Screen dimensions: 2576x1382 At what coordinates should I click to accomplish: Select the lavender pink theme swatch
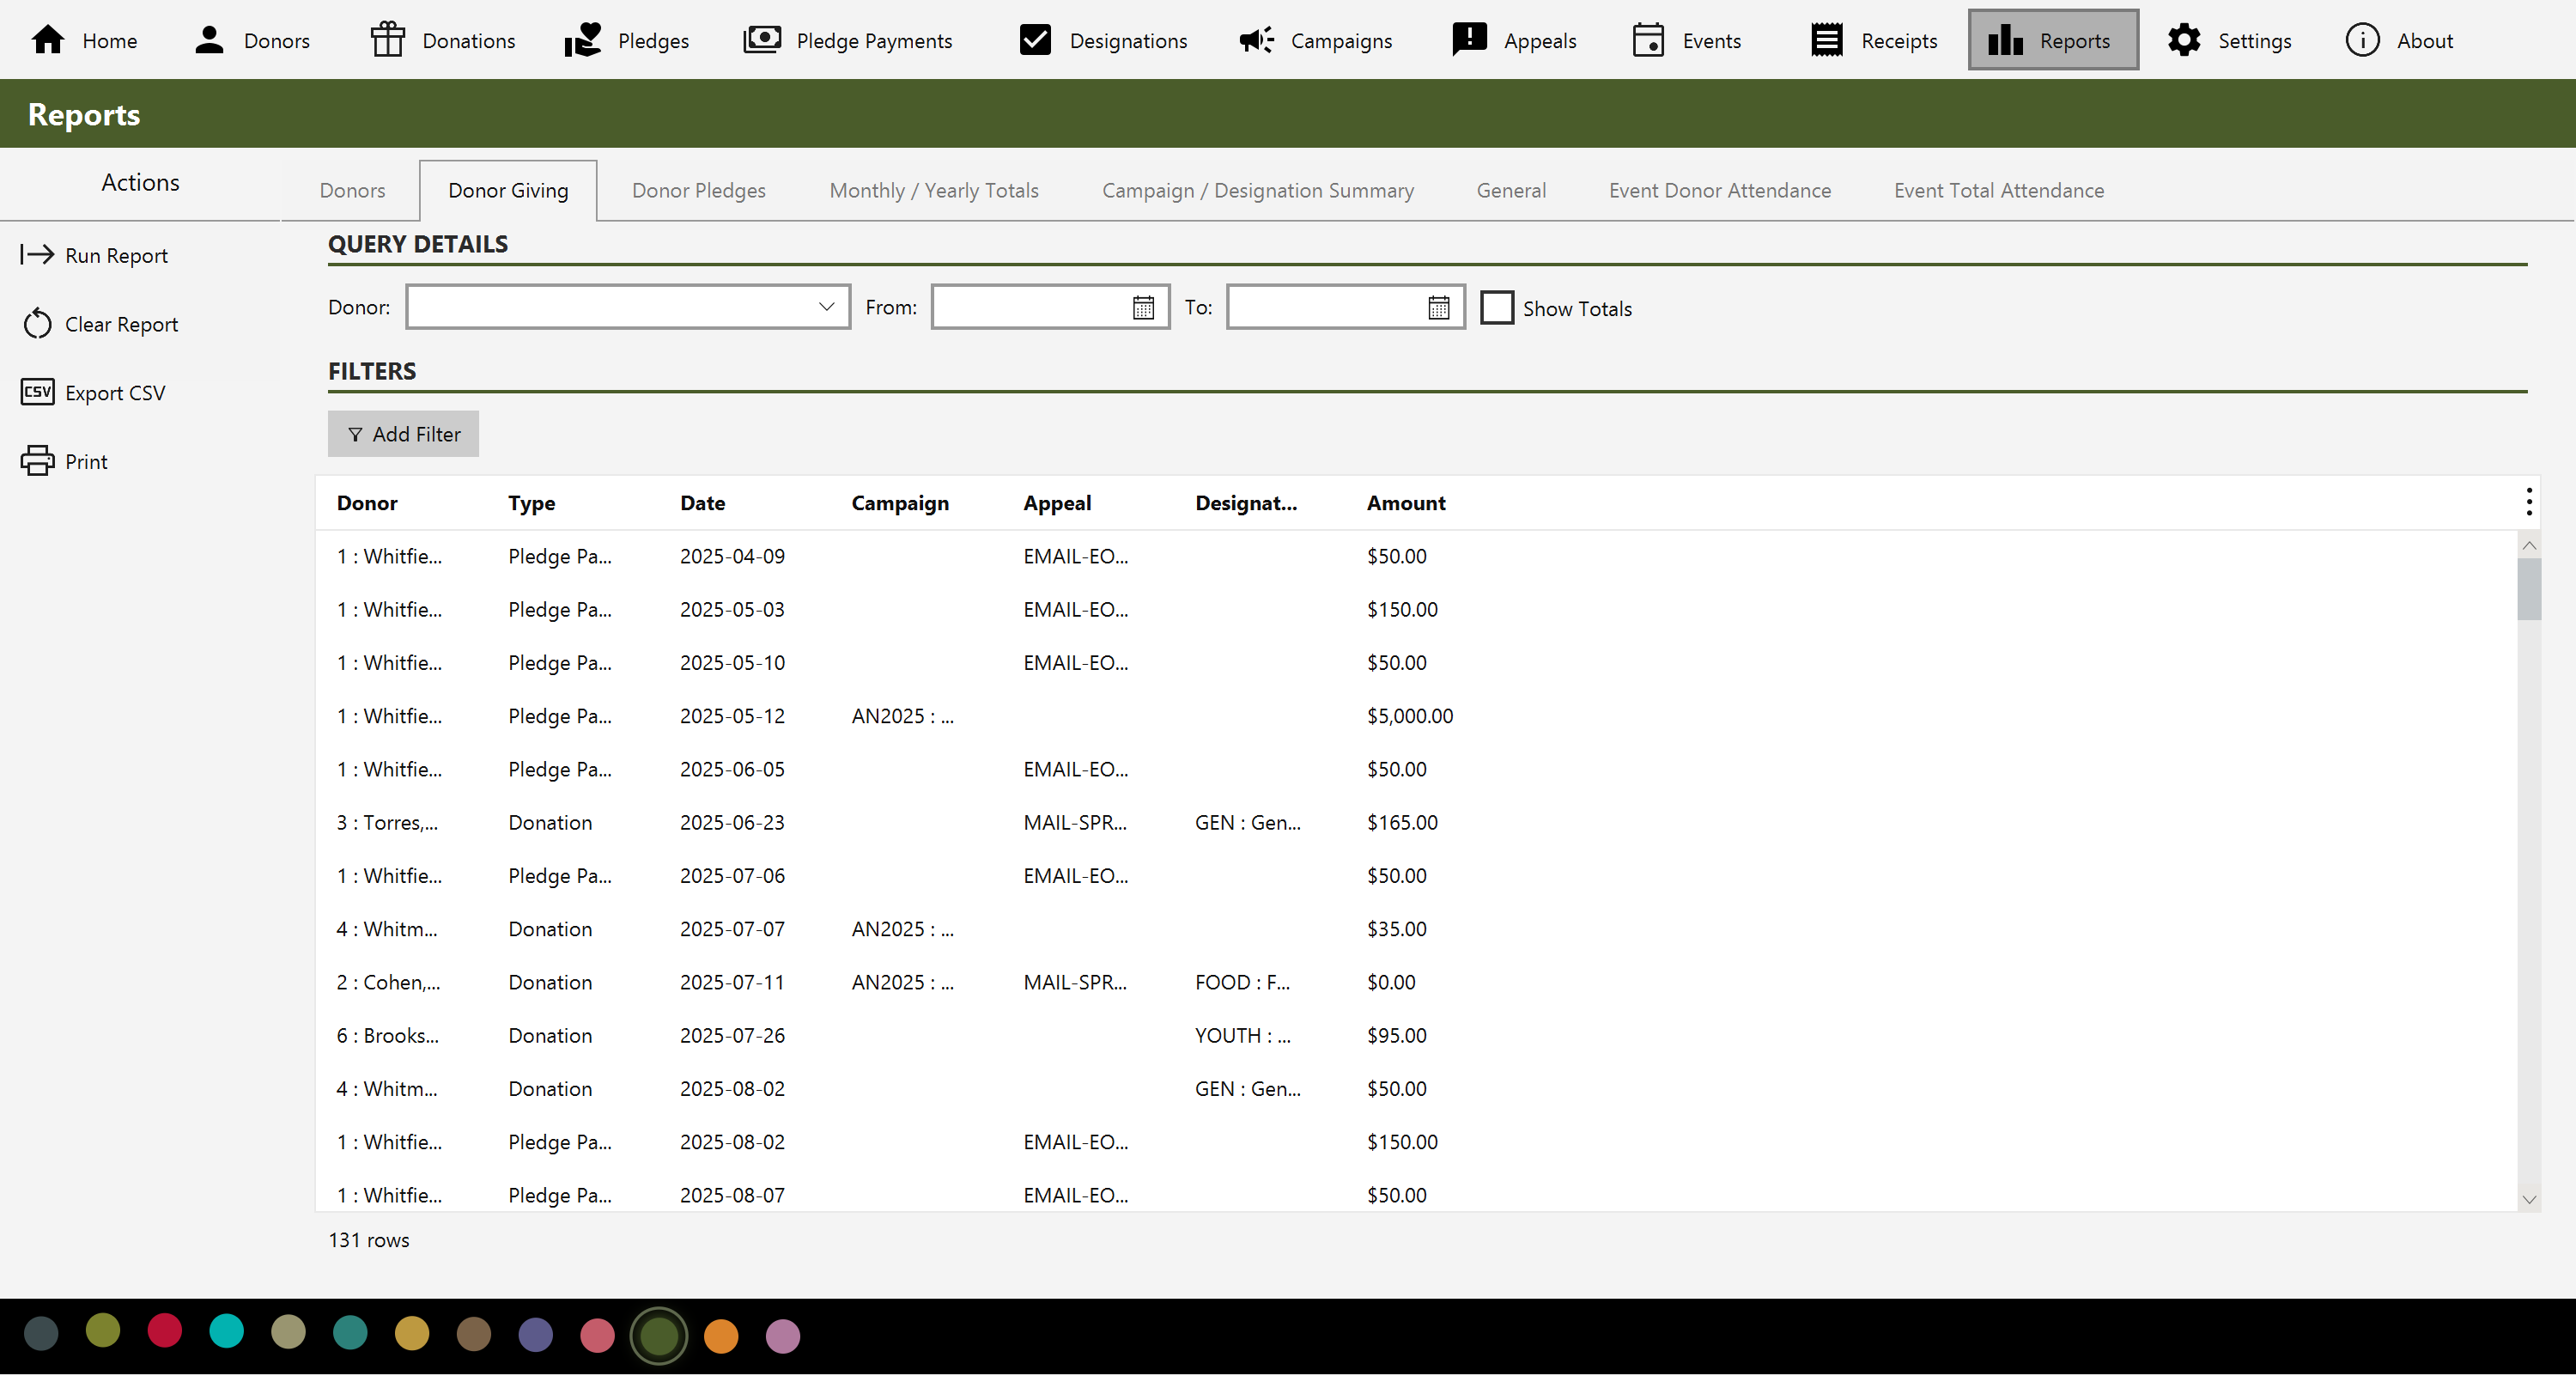click(782, 1335)
